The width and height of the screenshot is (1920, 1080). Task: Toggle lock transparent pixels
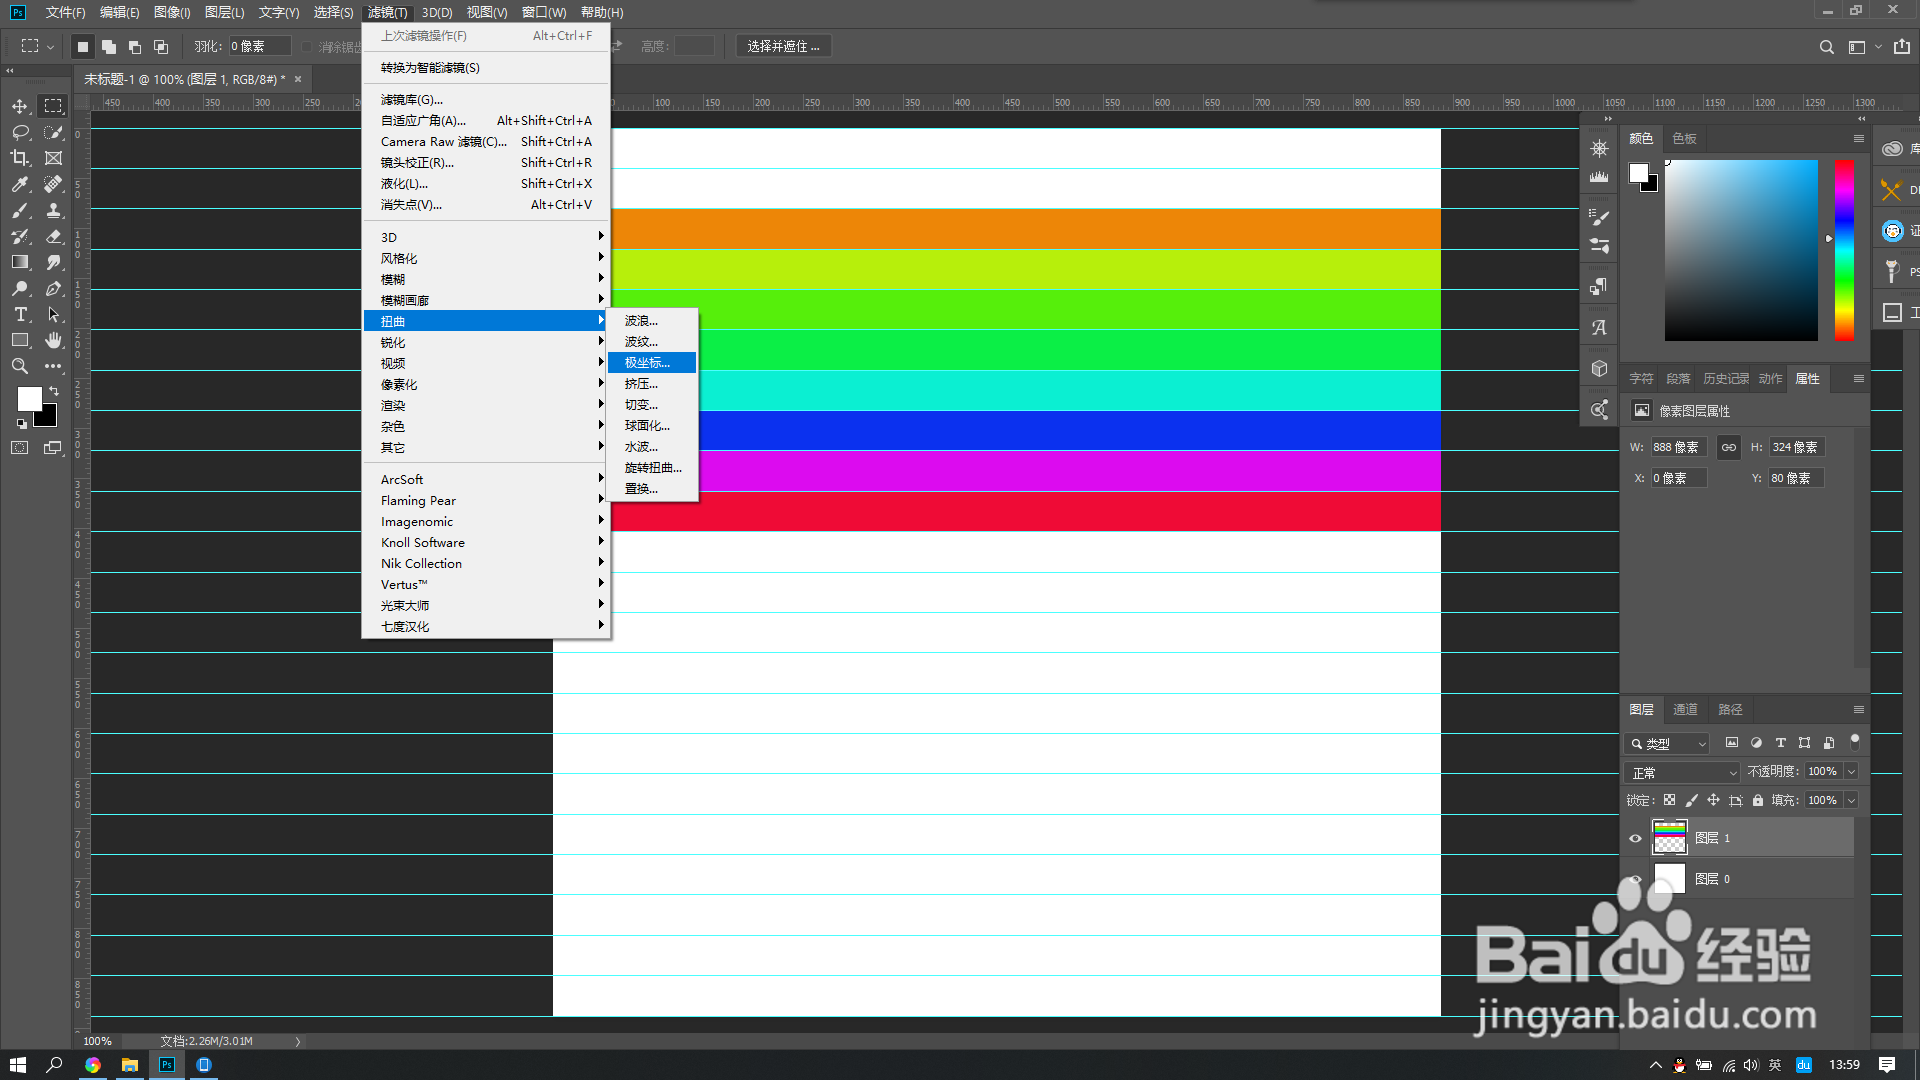(x=1669, y=800)
